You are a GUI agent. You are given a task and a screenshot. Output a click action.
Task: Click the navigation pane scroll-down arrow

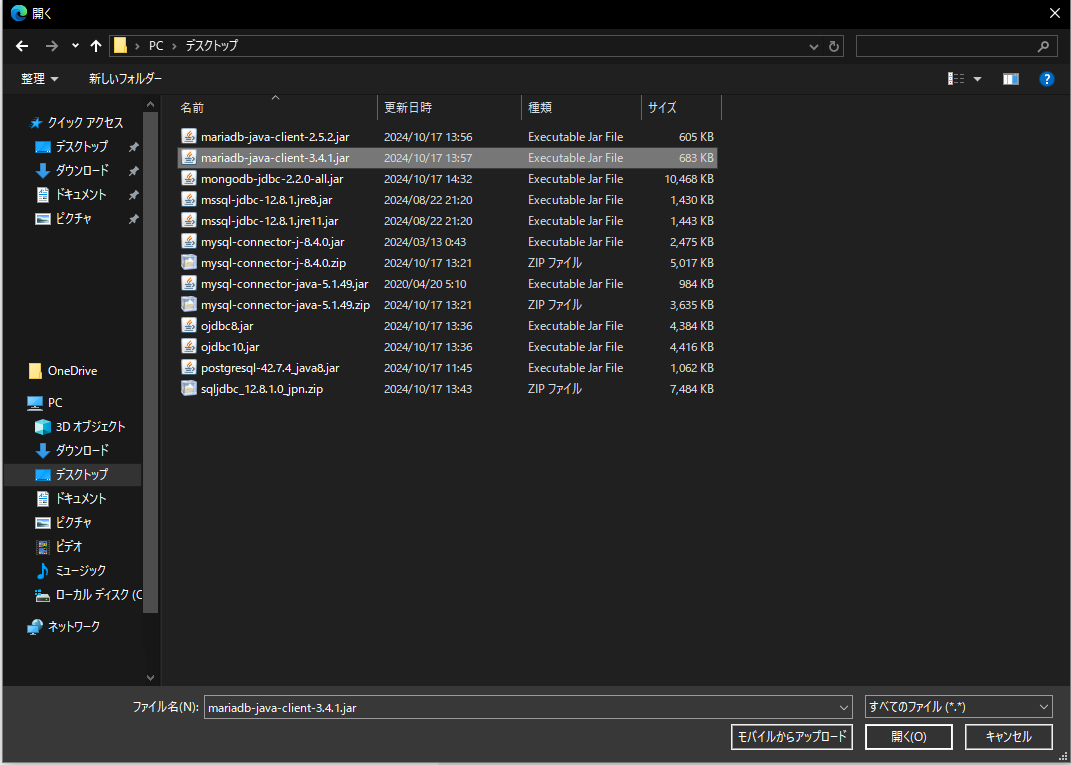coord(151,678)
